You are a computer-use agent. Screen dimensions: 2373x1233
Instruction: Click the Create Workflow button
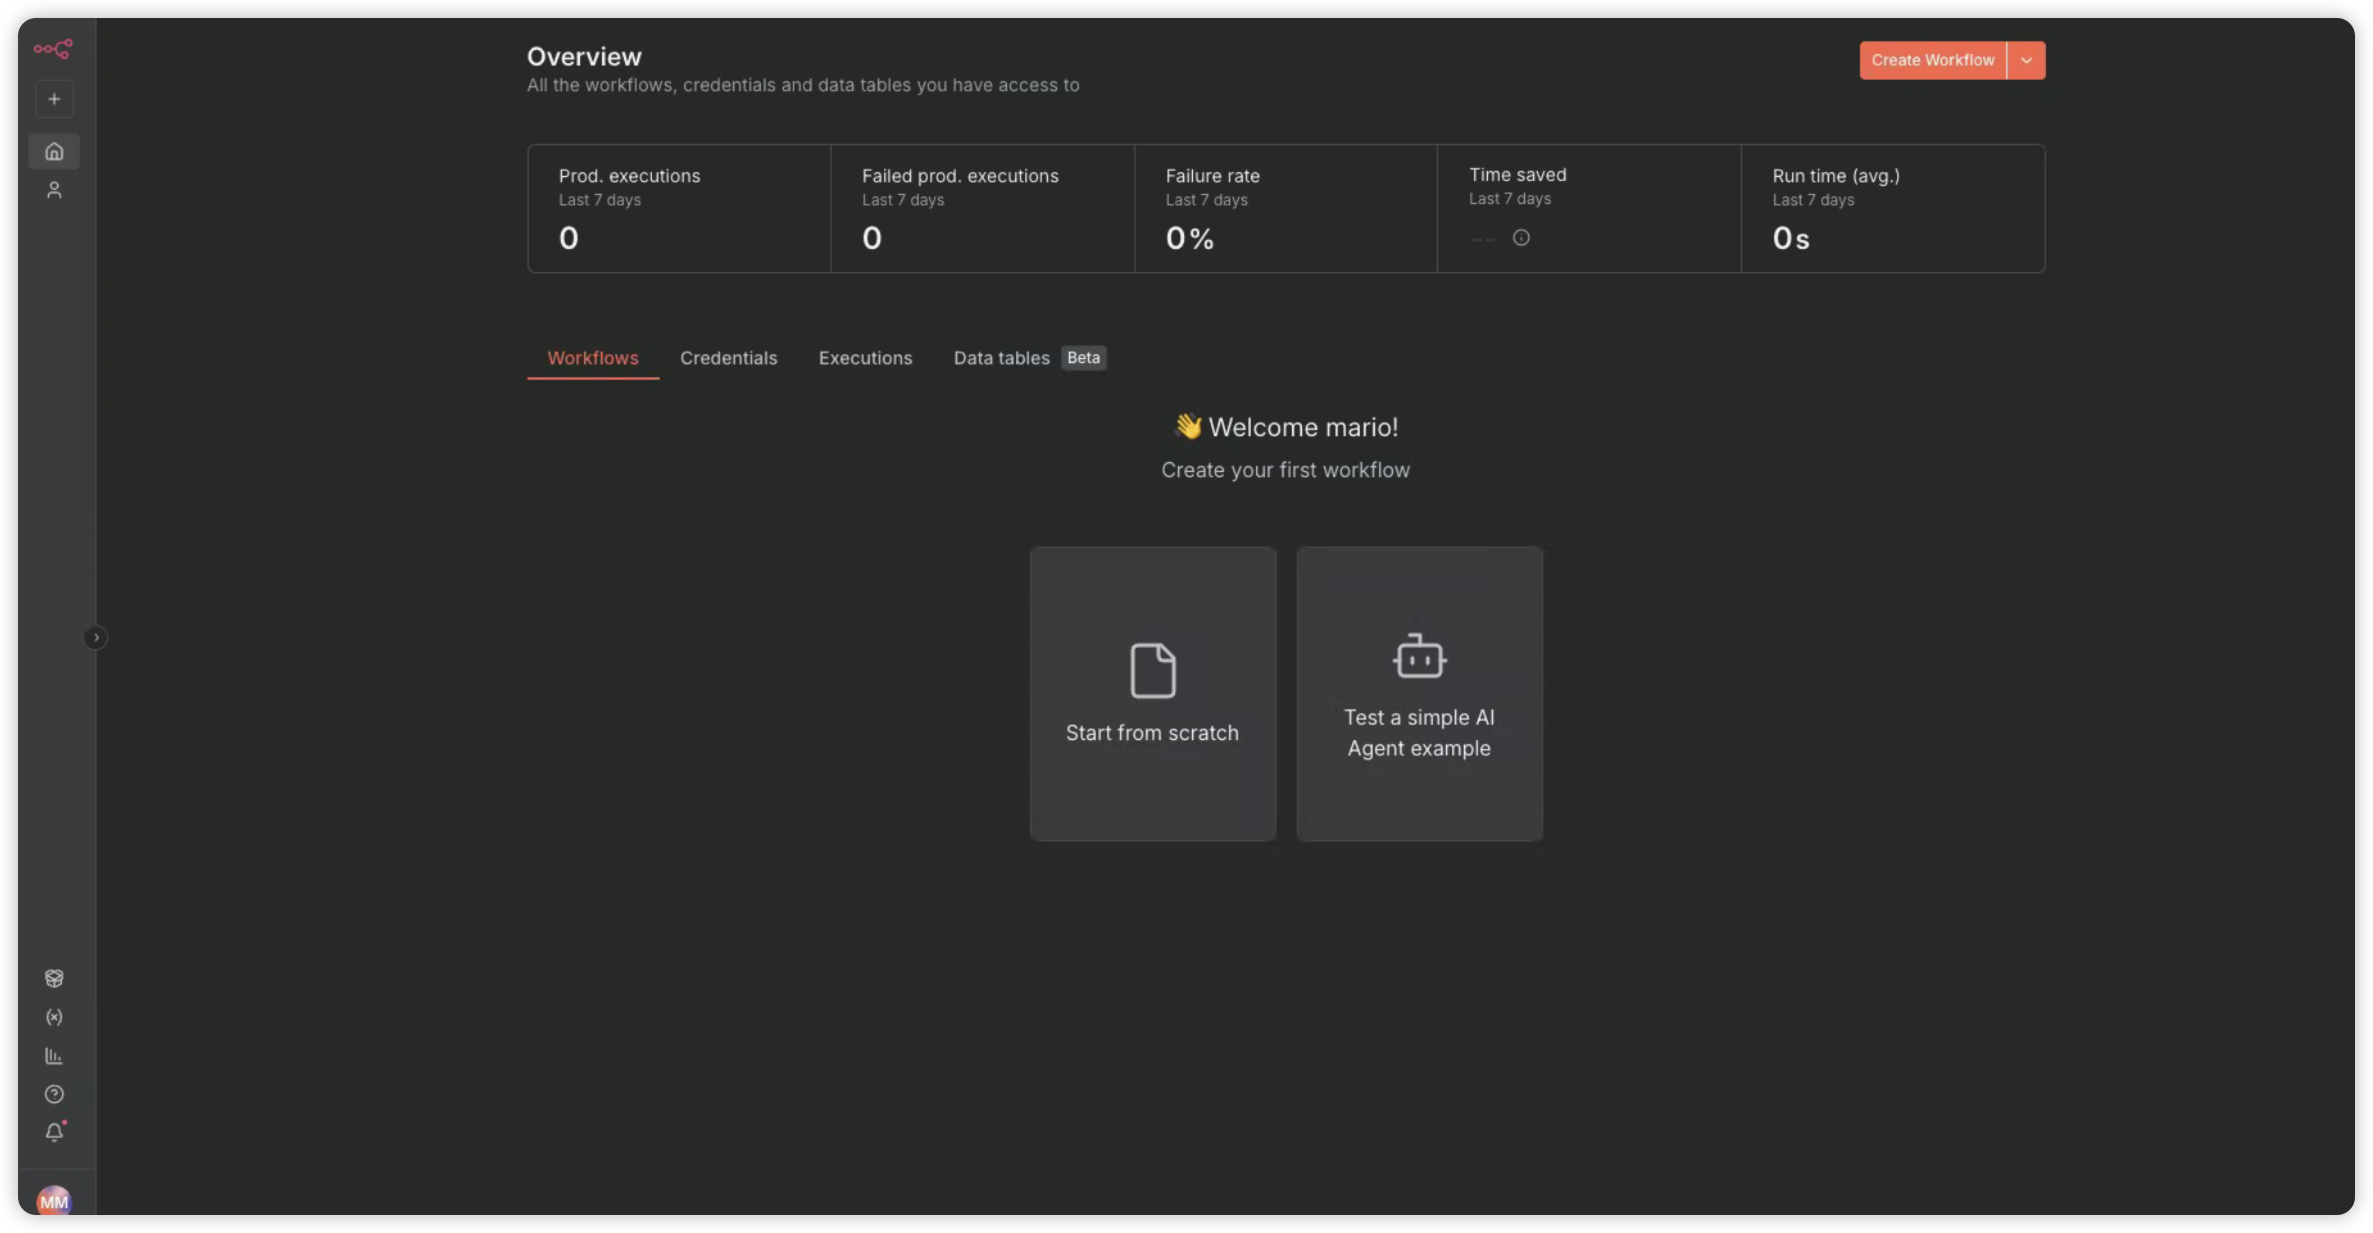(x=1932, y=60)
